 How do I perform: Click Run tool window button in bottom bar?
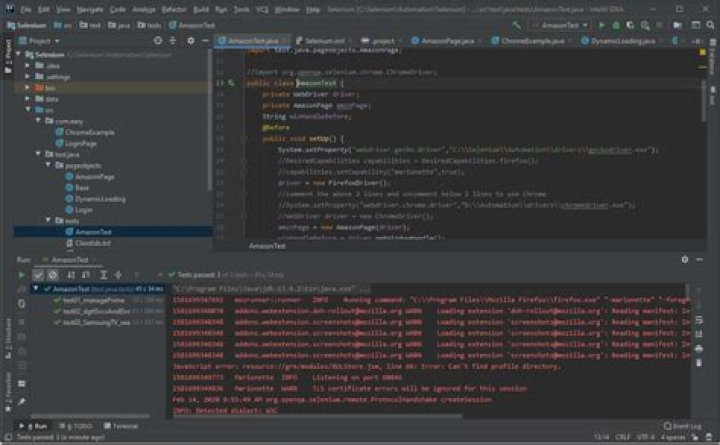click(33, 426)
